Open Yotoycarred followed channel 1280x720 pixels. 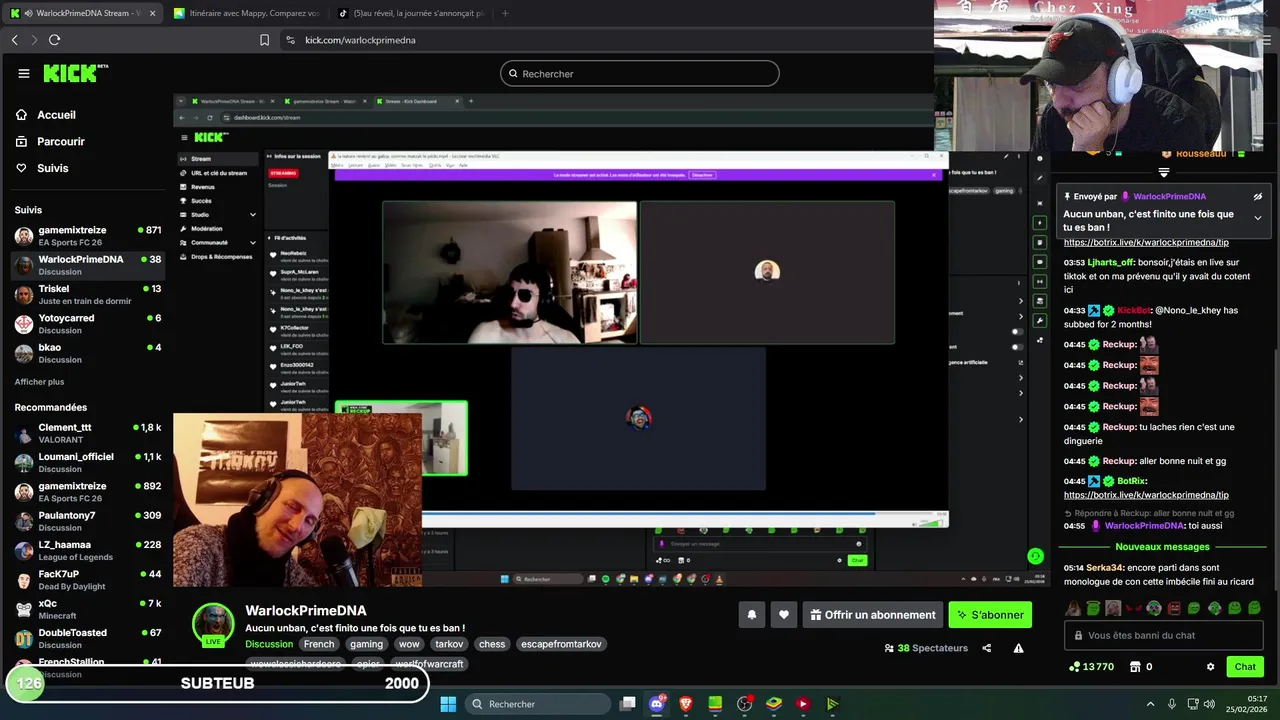coord(88,323)
